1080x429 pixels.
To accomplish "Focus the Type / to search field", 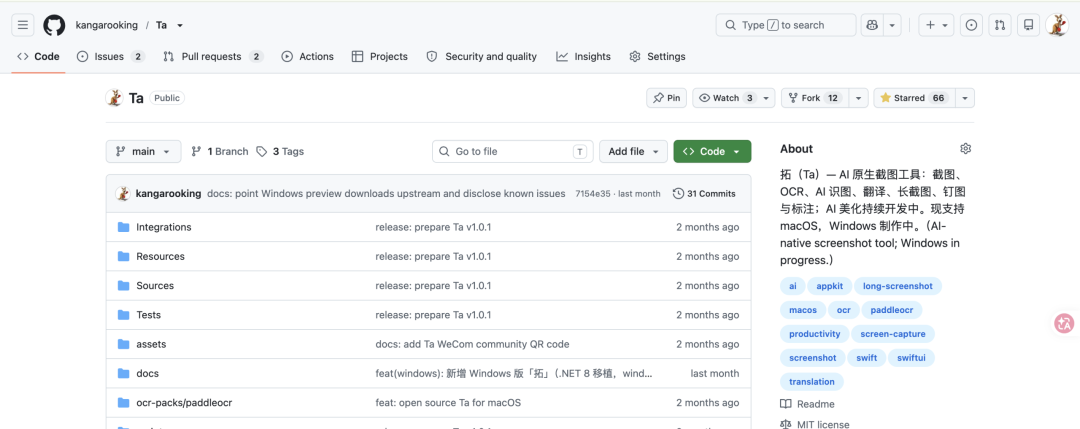I will (786, 25).
